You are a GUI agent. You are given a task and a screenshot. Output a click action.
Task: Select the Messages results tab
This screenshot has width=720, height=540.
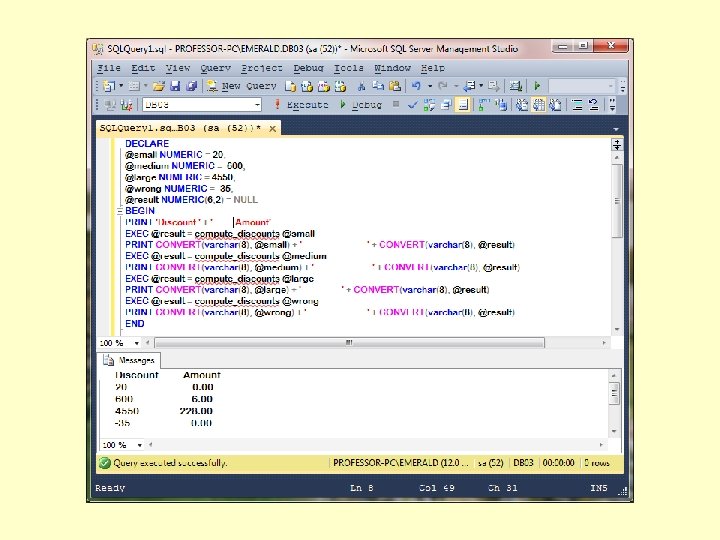click(x=130, y=360)
